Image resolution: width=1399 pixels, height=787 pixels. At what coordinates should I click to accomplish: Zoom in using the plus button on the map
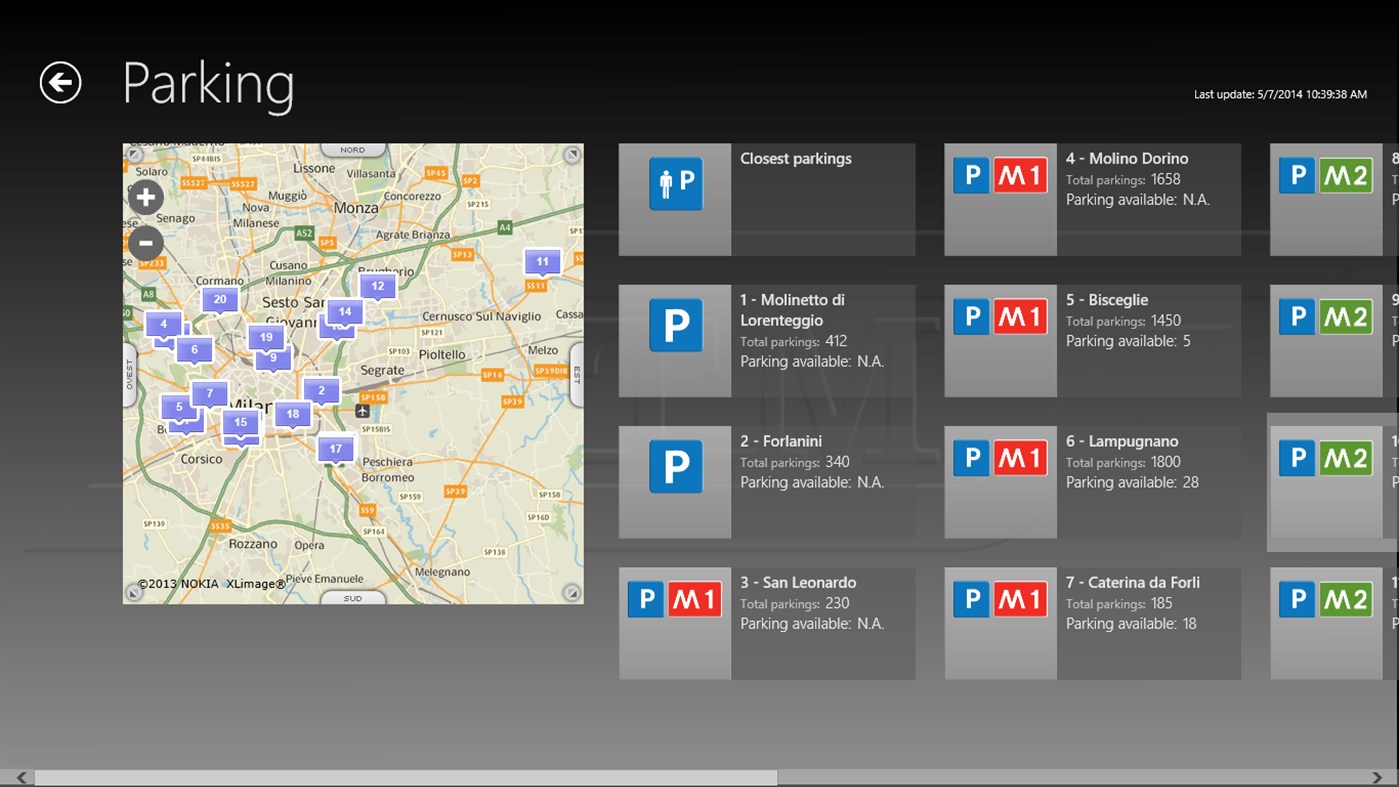point(146,197)
